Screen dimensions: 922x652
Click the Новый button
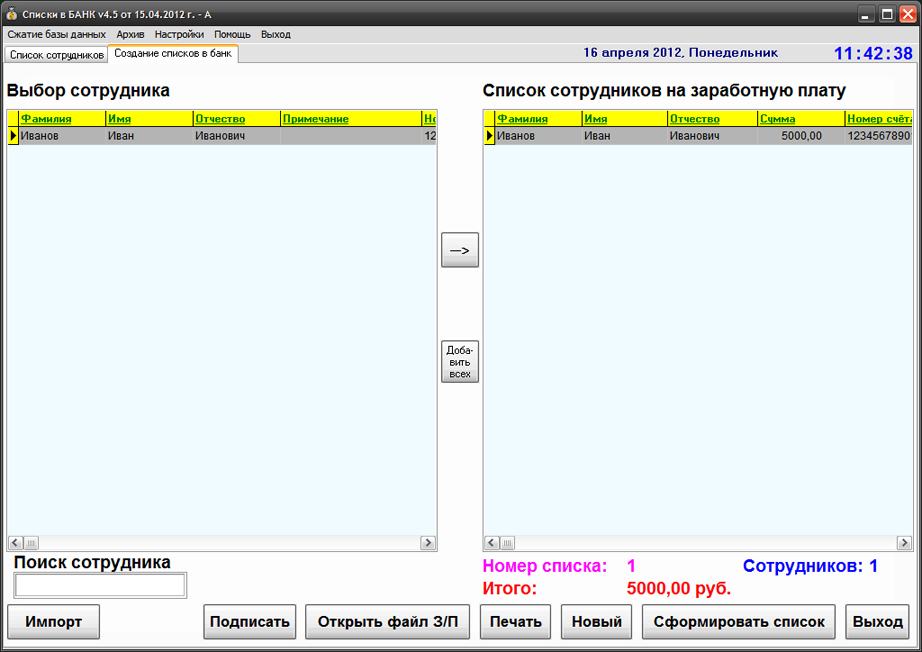[x=596, y=621]
